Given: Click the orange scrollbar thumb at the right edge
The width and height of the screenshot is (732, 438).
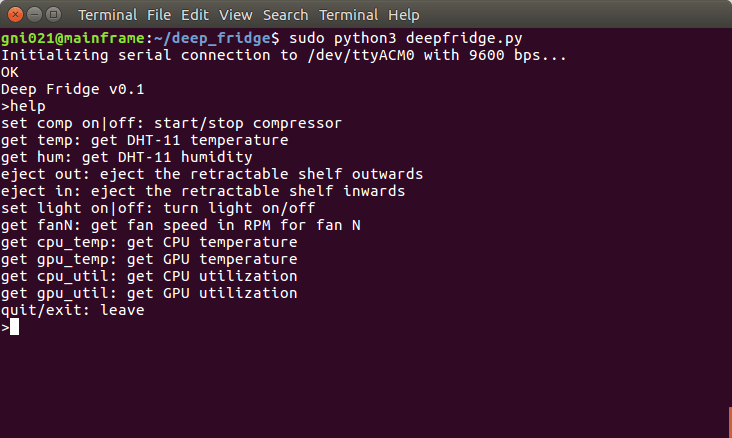Looking at the screenshot, I should coord(729,421).
